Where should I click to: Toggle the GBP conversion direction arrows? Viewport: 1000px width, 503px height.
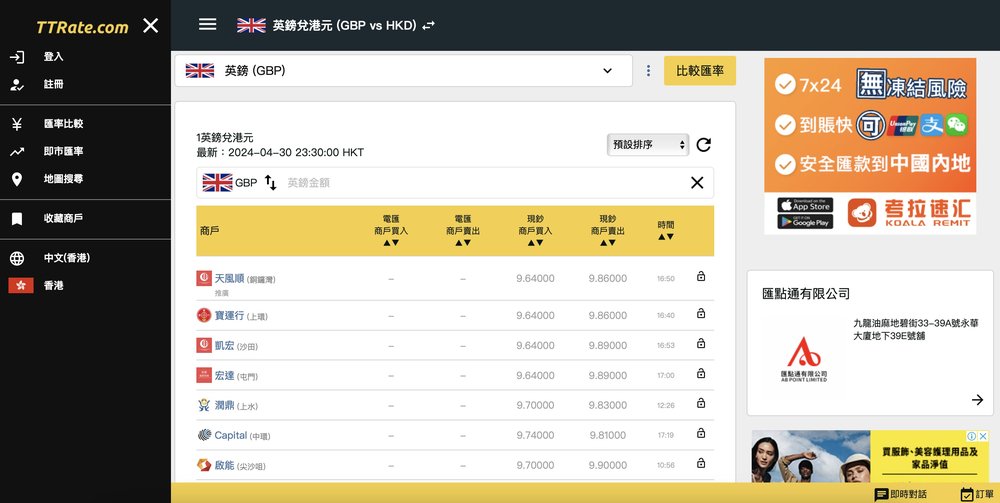[270, 183]
